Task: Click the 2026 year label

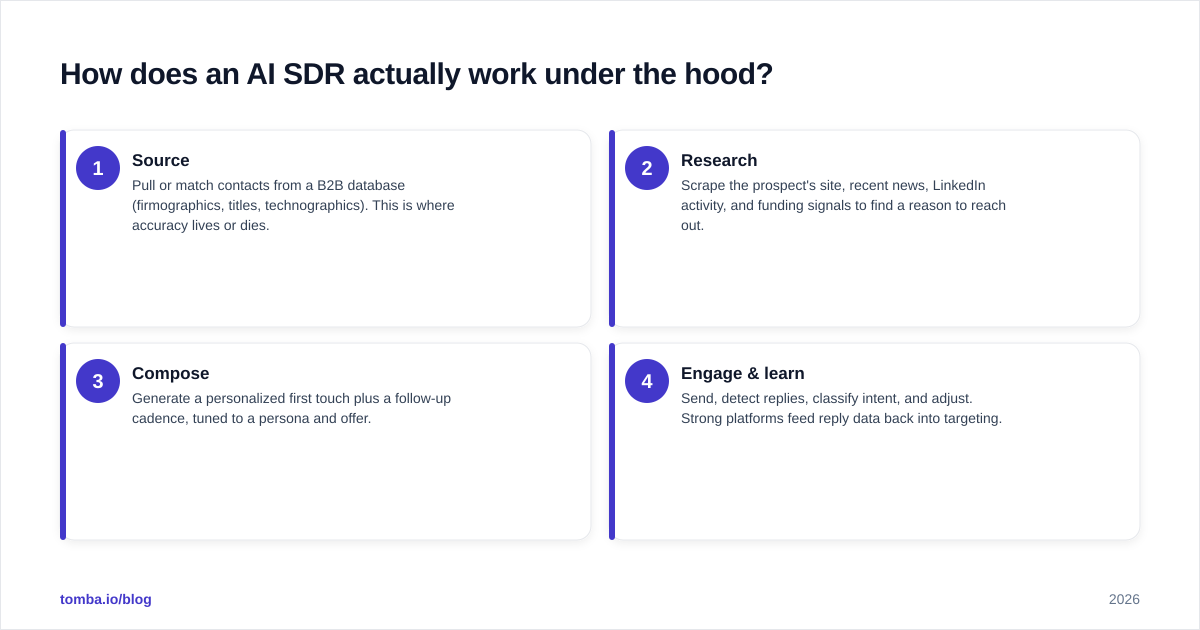Action: point(1124,599)
